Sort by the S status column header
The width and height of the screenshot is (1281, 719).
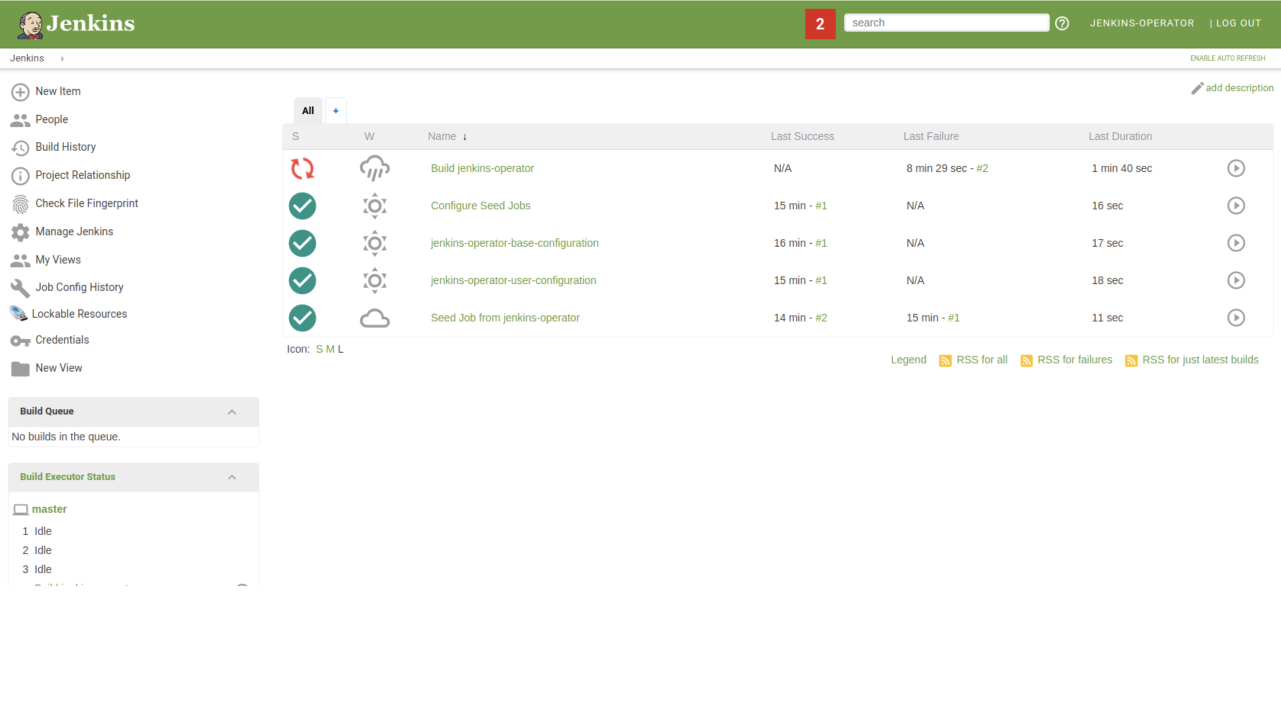point(296,136)
